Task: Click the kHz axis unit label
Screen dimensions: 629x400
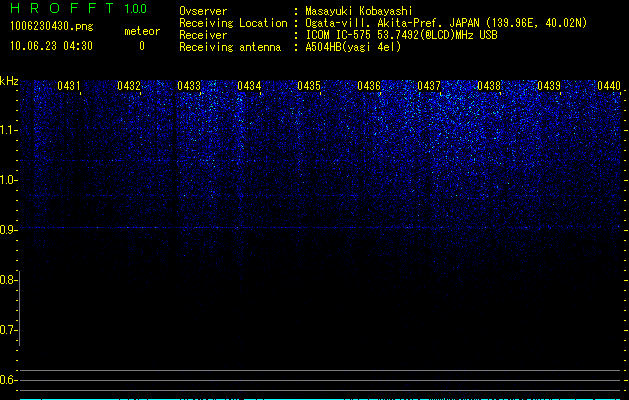Action: [9, 81]
